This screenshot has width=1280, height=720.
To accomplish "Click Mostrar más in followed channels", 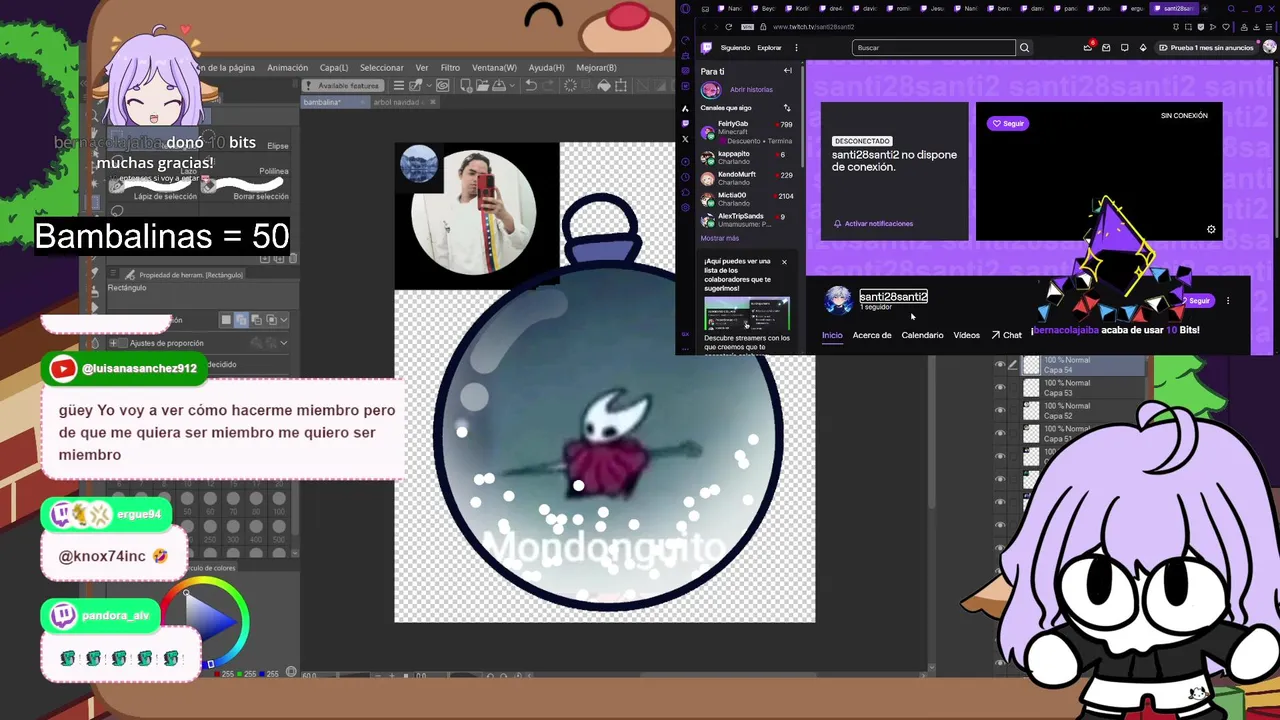I will (x=720, y=238).
